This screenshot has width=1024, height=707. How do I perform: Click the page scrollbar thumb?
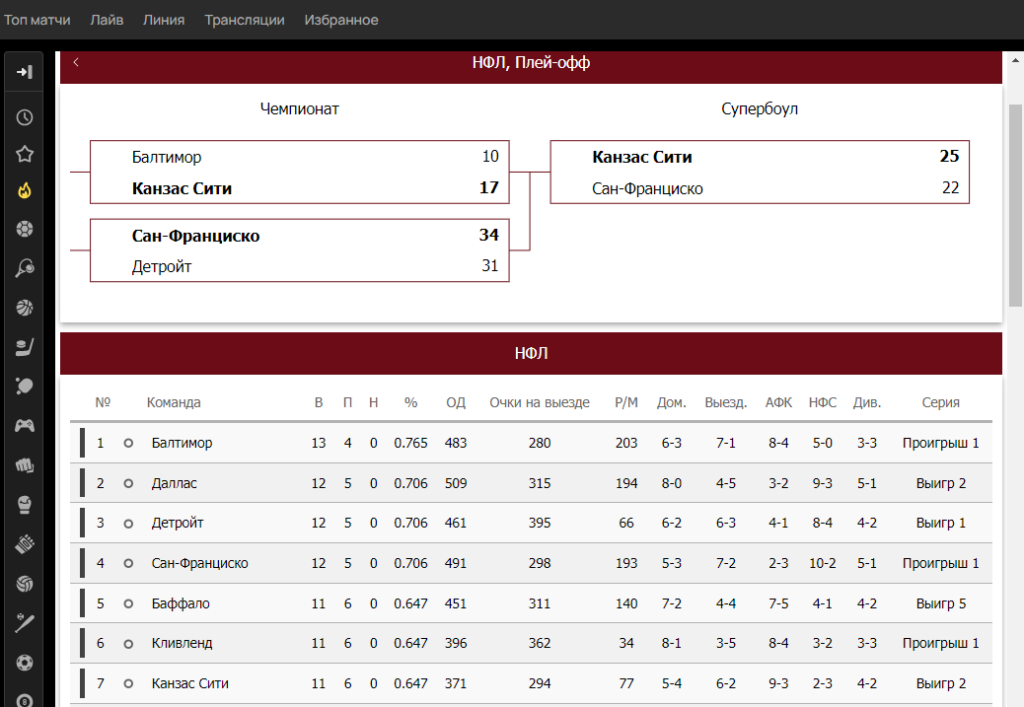[1015, 205]
